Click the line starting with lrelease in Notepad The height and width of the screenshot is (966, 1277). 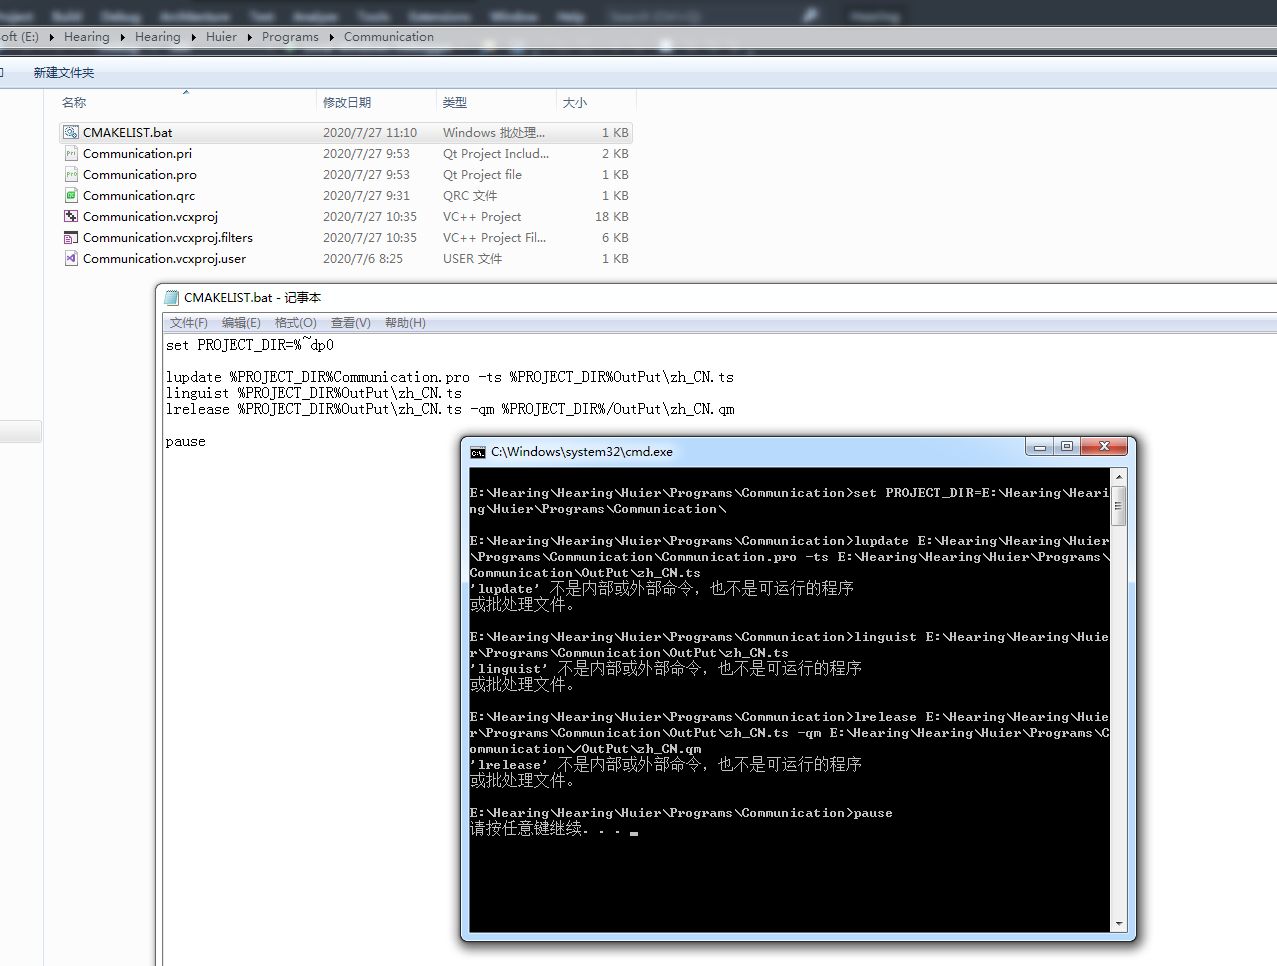(x=450, y=409)
